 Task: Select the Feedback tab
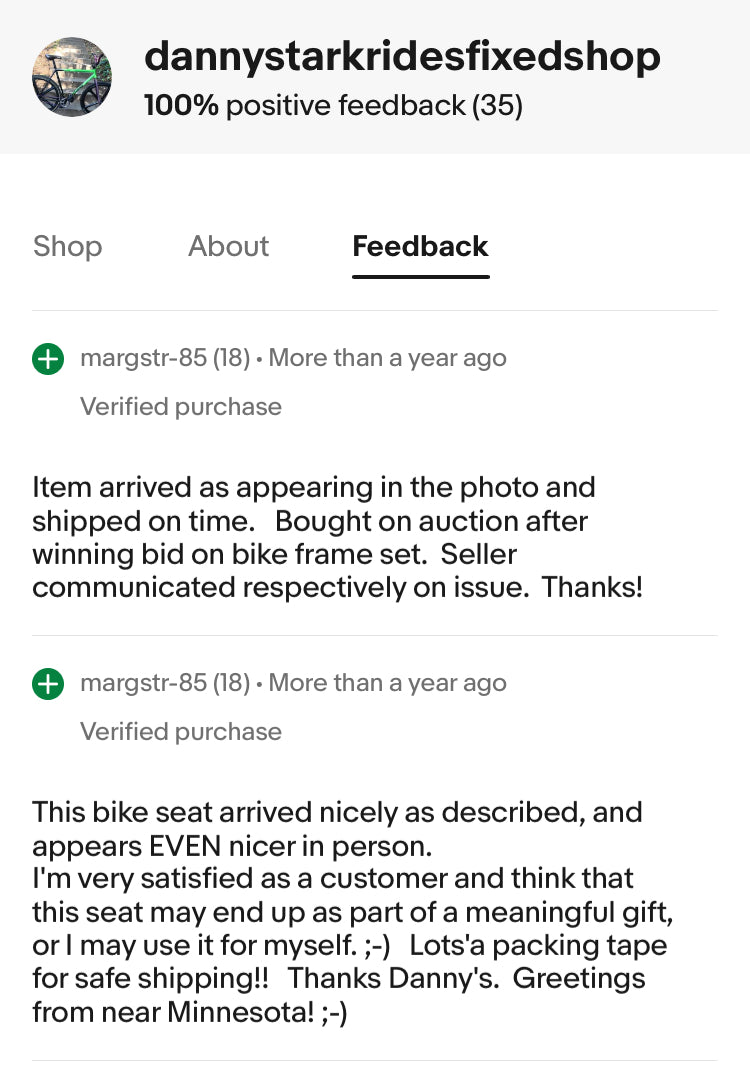coord(420,246)
